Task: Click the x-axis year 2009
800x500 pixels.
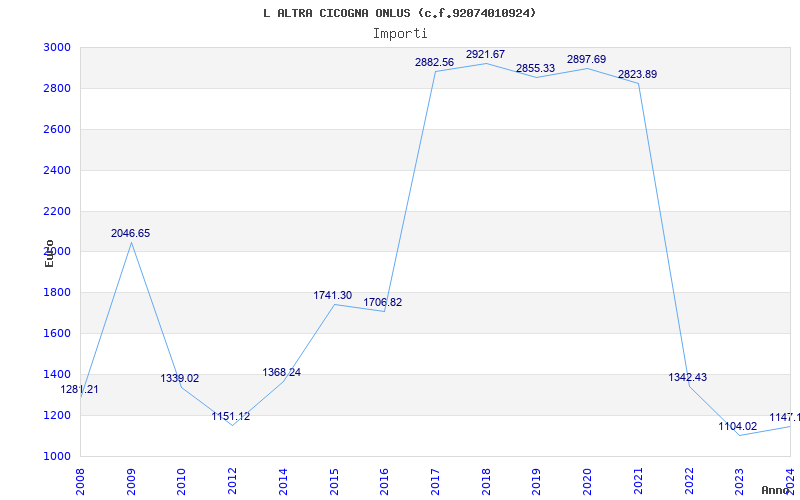Action: pos(131,482)
